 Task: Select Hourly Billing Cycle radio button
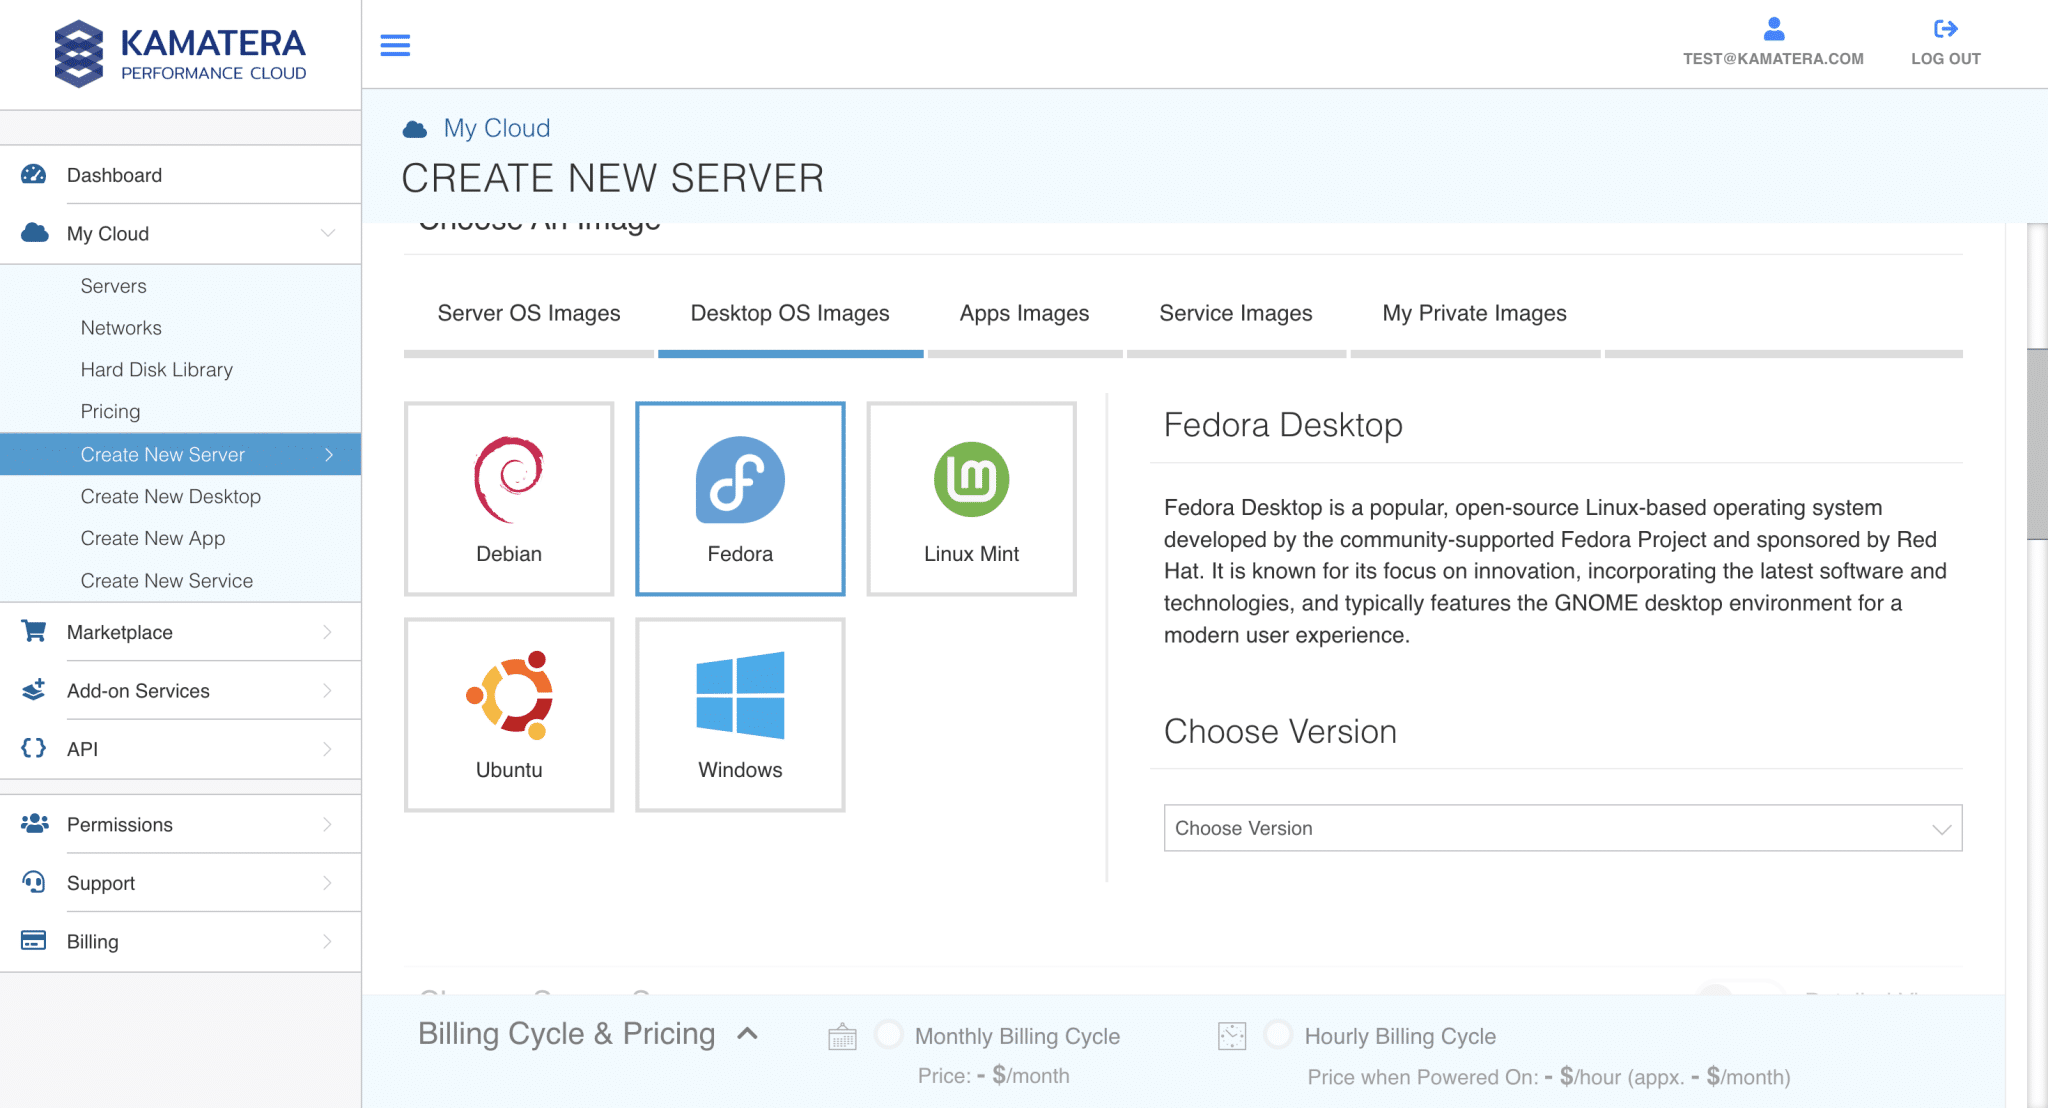coord(1278,1034)
